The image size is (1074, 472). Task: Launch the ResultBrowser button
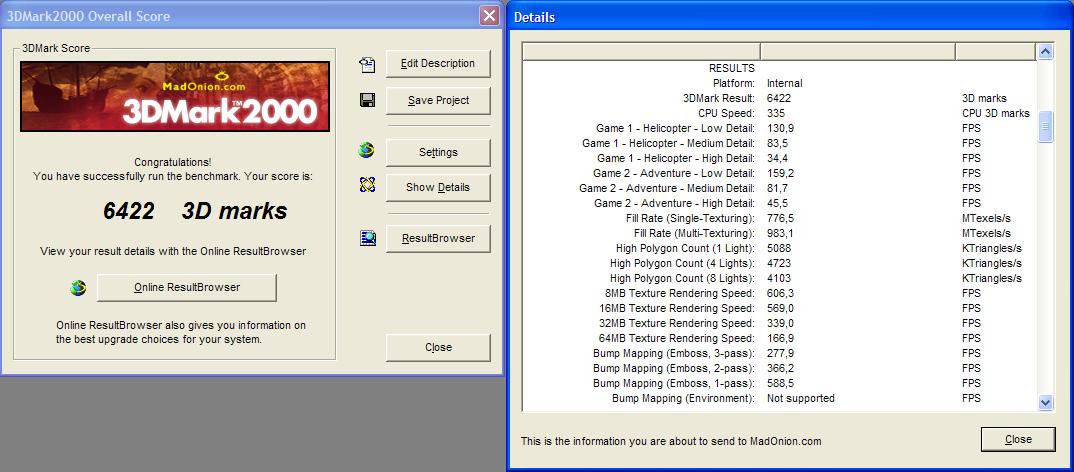438,239
